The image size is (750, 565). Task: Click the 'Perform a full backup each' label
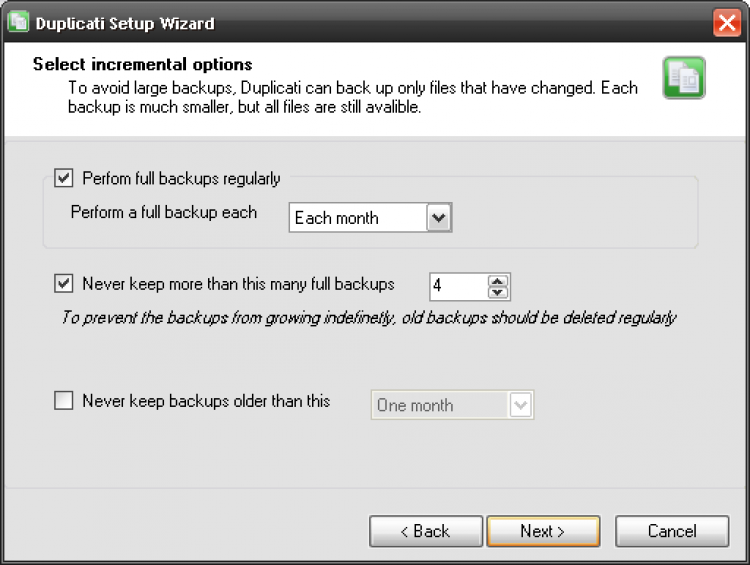(x=164, y=212)
